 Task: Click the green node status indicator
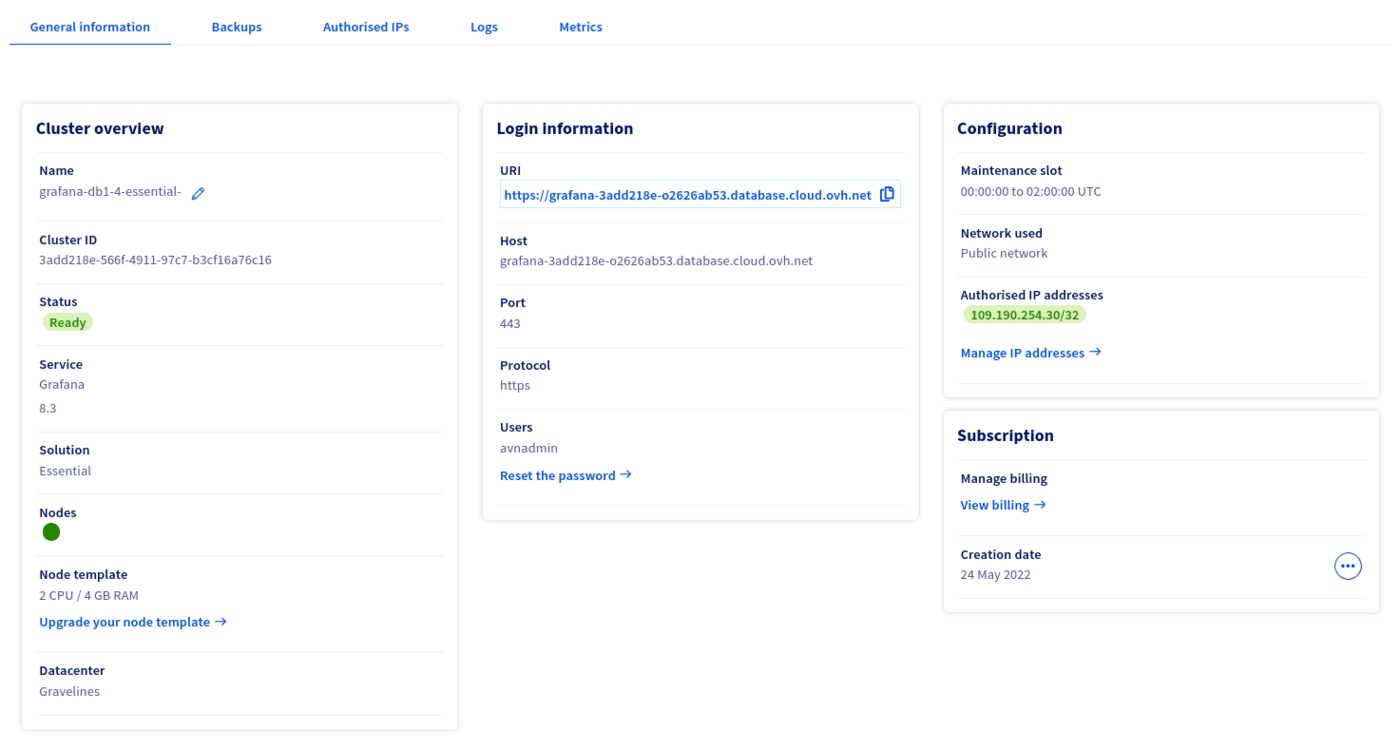tap(51, 532)
